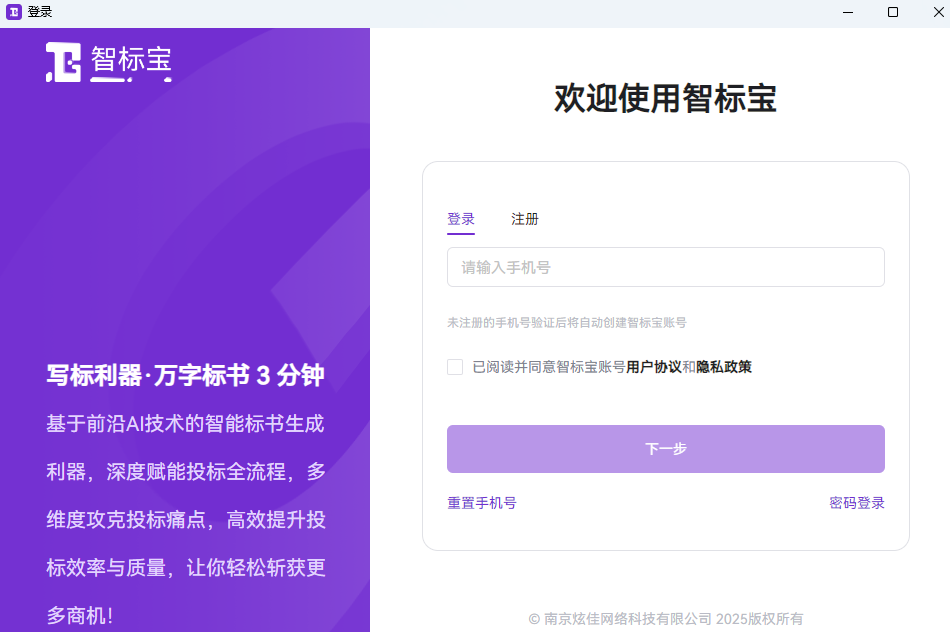Click the 重置手机号 link

coord(481,503)
